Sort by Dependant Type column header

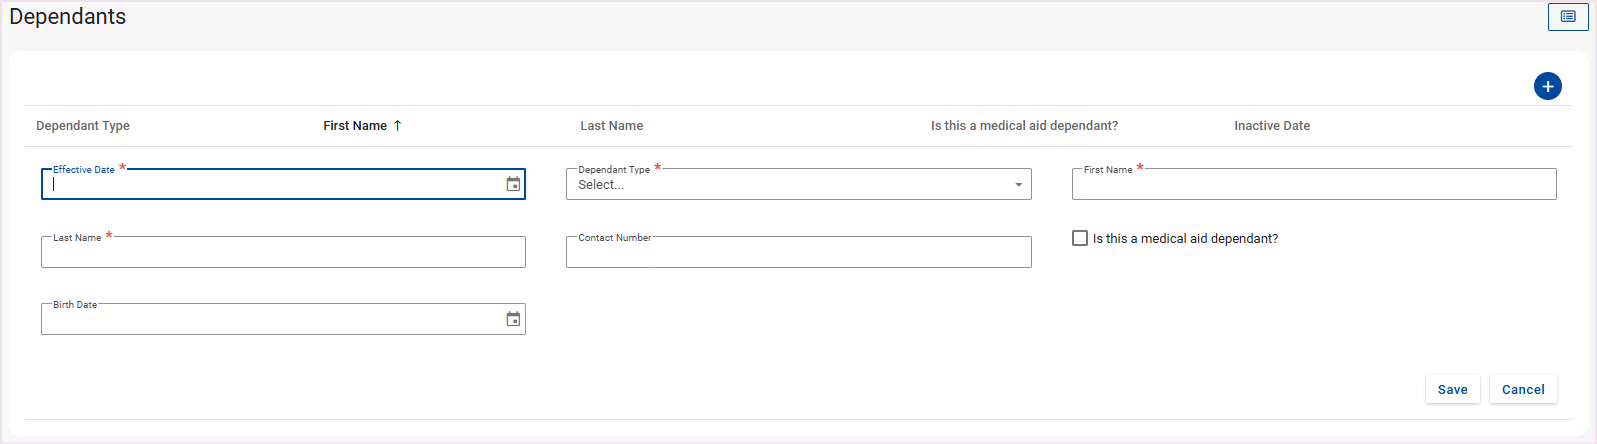[x=83, y=126]
